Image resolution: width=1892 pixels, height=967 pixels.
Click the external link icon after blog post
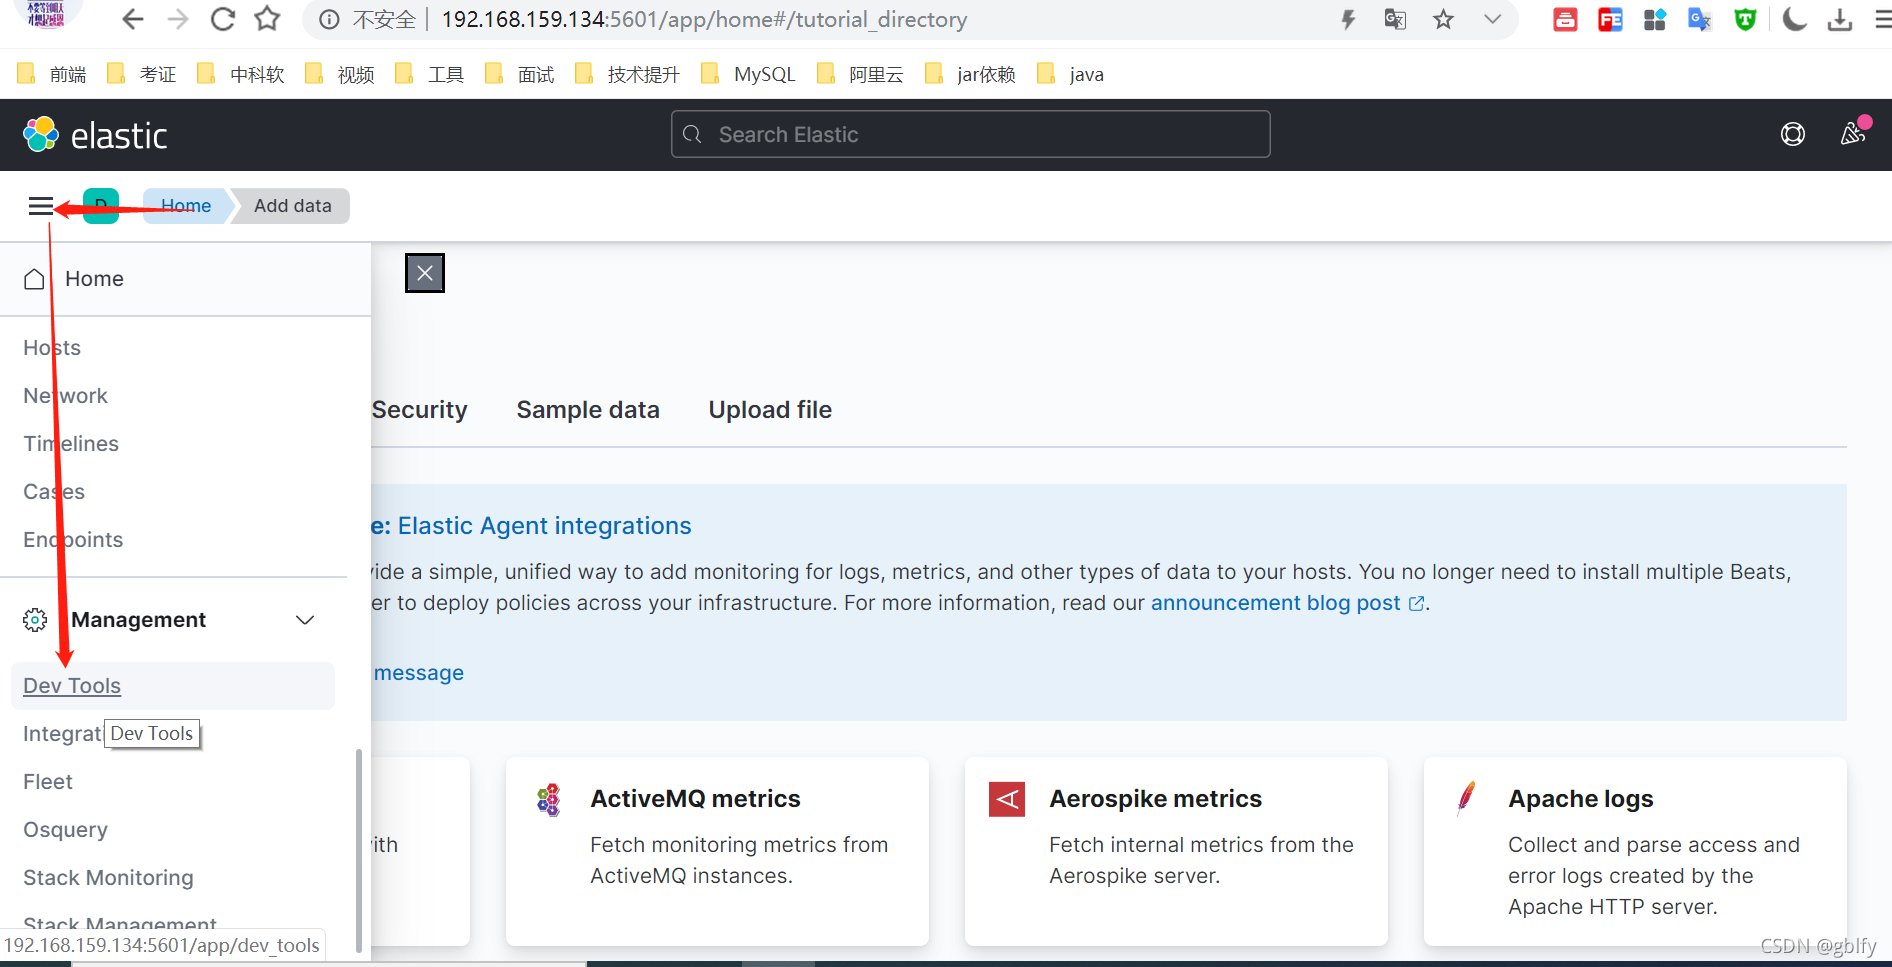1416,603
